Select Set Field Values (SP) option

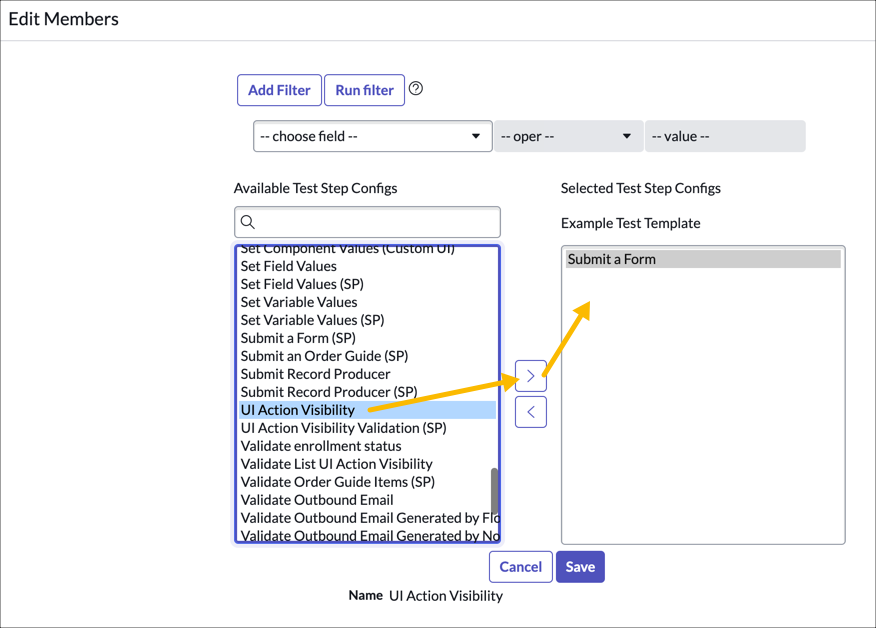[x=302, y=284]
